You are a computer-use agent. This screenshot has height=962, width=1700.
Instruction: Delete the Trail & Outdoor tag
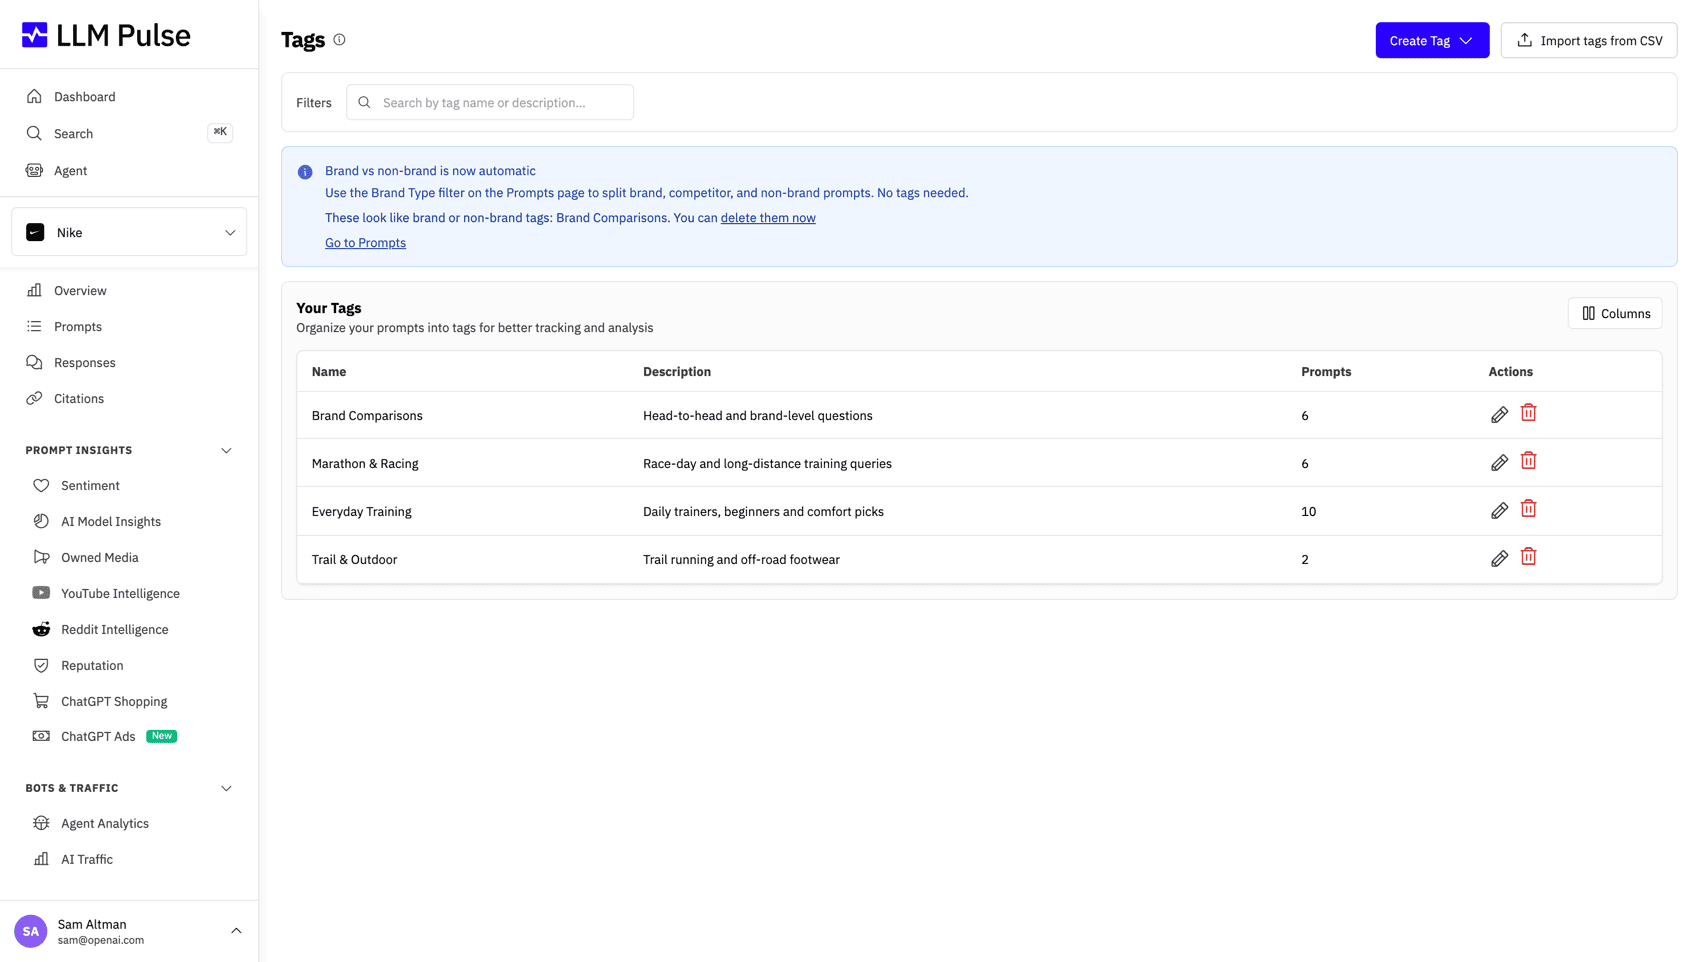[1528, 557]
